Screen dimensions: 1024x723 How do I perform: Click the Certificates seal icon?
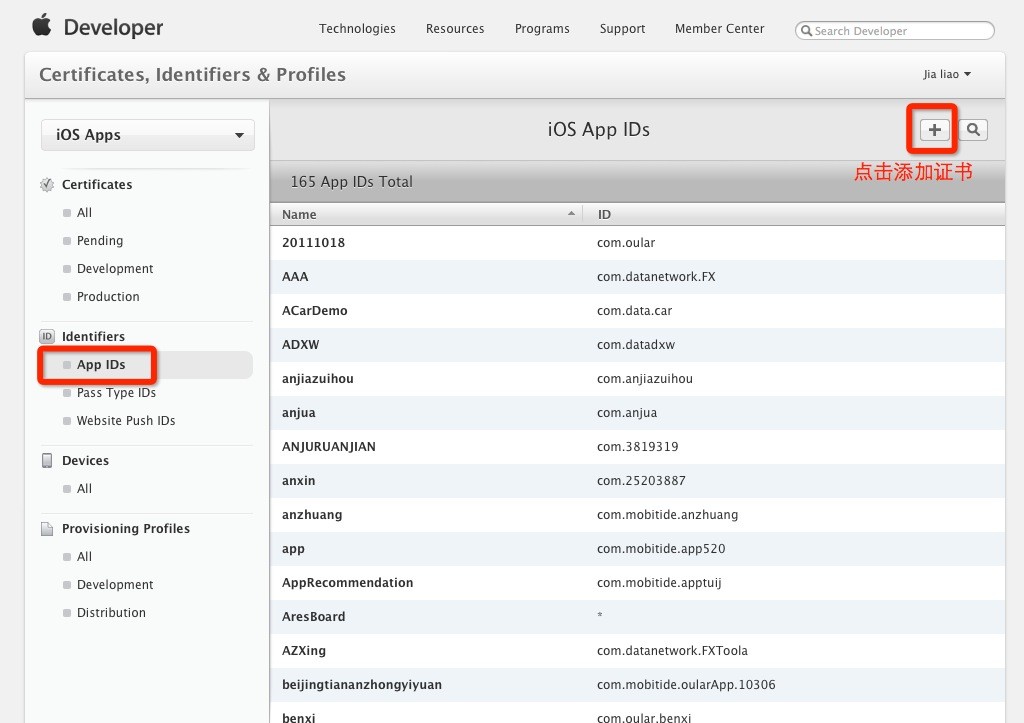[47, 185]
